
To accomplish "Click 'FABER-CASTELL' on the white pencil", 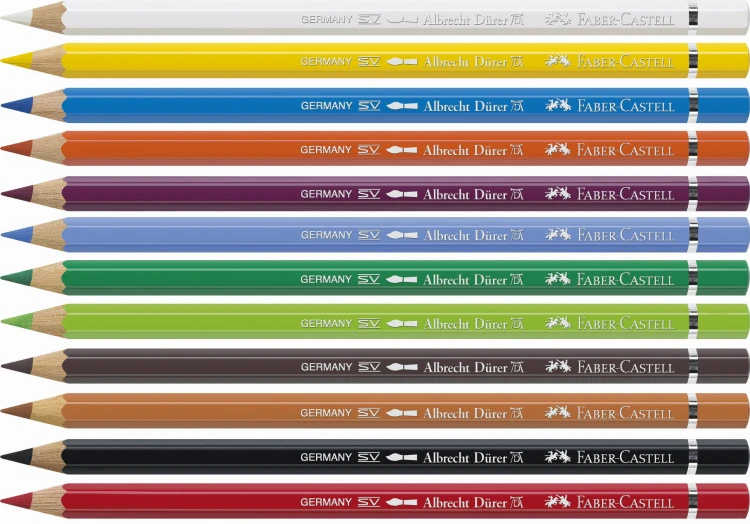I will pyautogui.click(x=626, y=20).
